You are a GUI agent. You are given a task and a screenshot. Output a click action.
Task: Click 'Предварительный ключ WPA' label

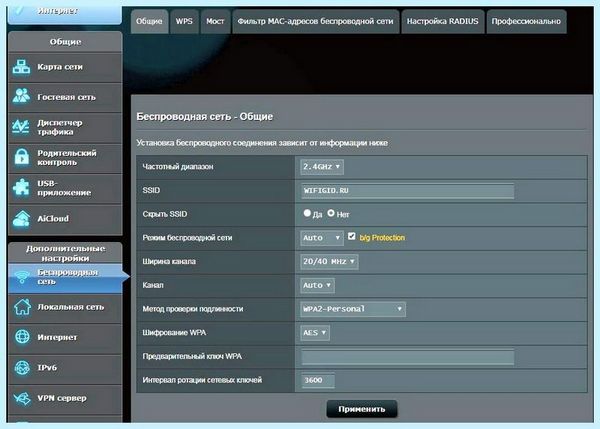point(192,356)
